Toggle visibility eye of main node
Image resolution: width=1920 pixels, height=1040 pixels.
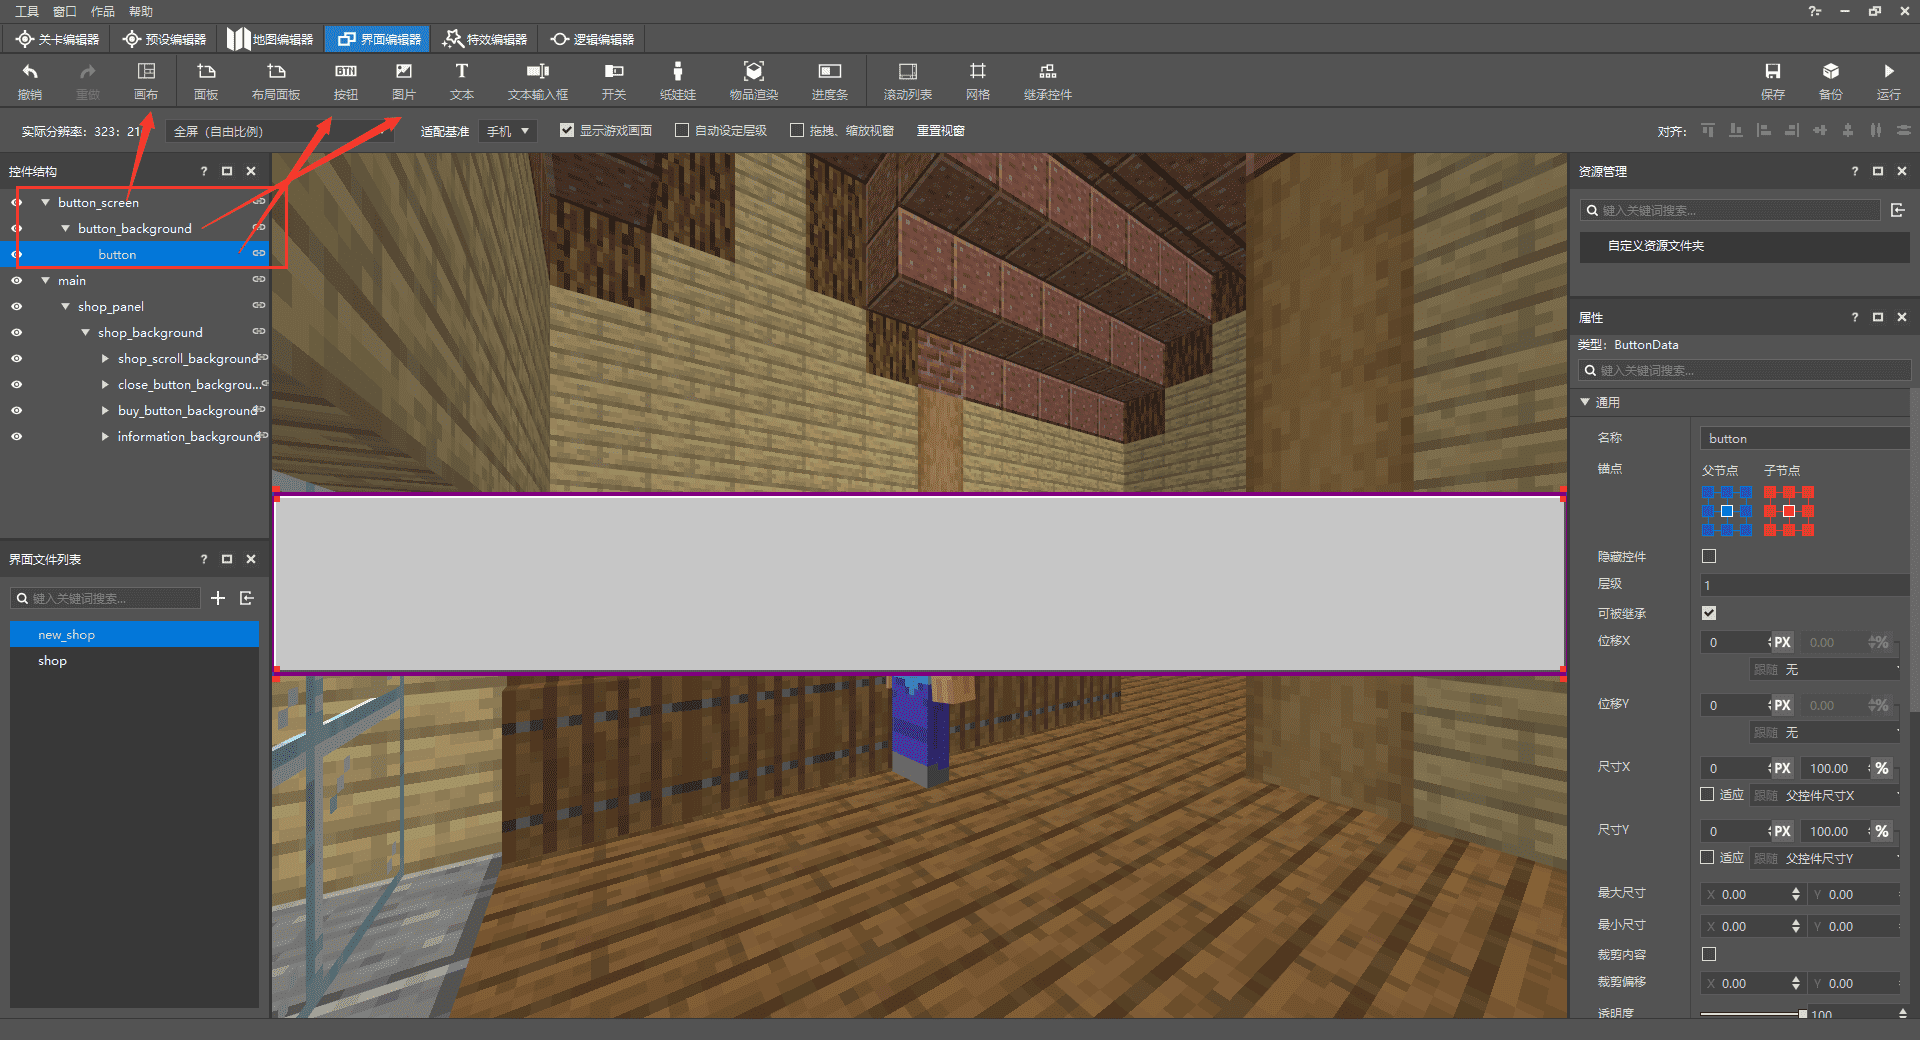16,280
